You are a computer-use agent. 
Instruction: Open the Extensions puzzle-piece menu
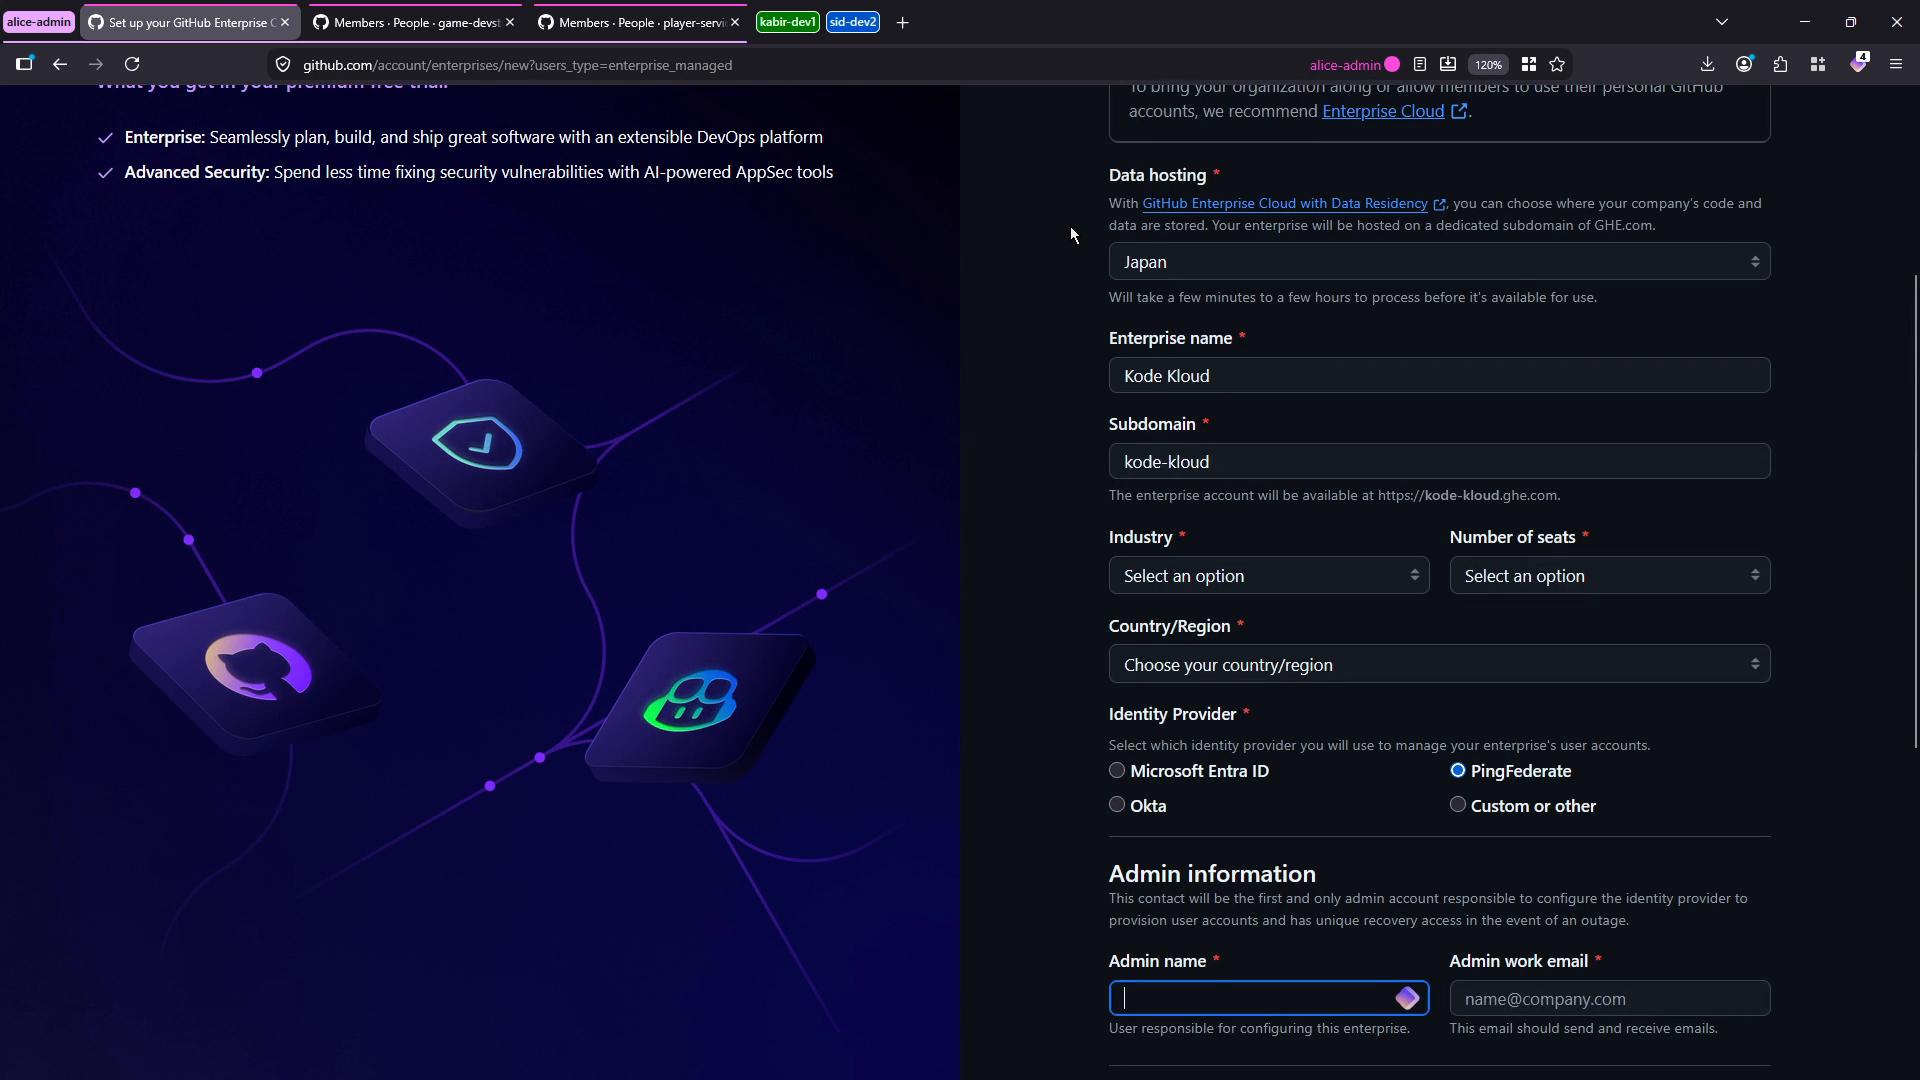pos(1781,64)
